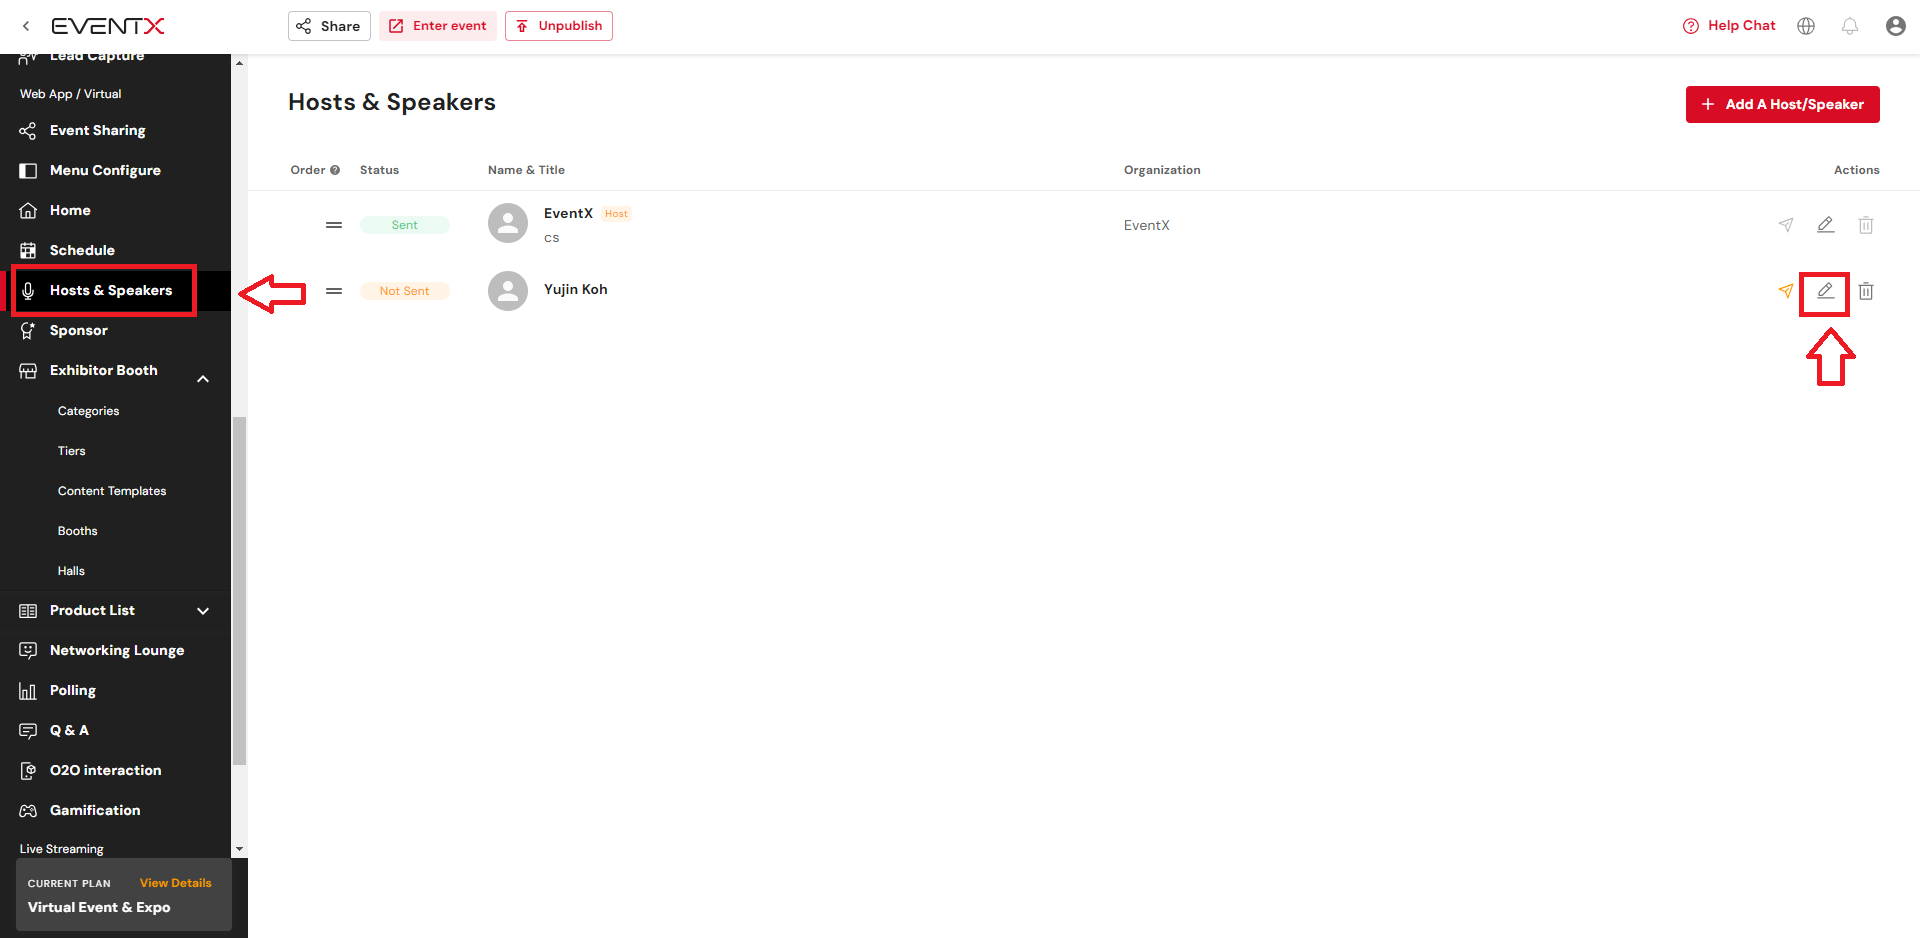1920x938 pixels.
Task: Click the Event Sharing share icon
Action: click(28, 131)
